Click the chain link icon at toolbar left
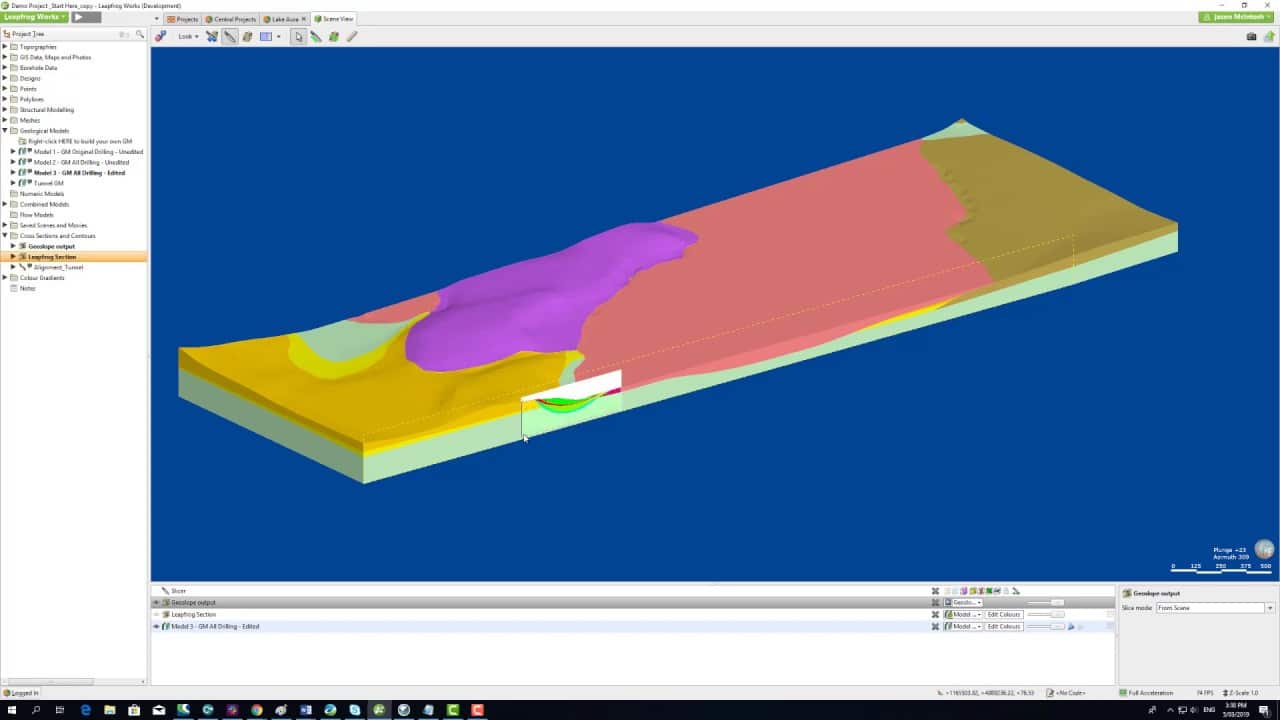 [x=160, y=36]
